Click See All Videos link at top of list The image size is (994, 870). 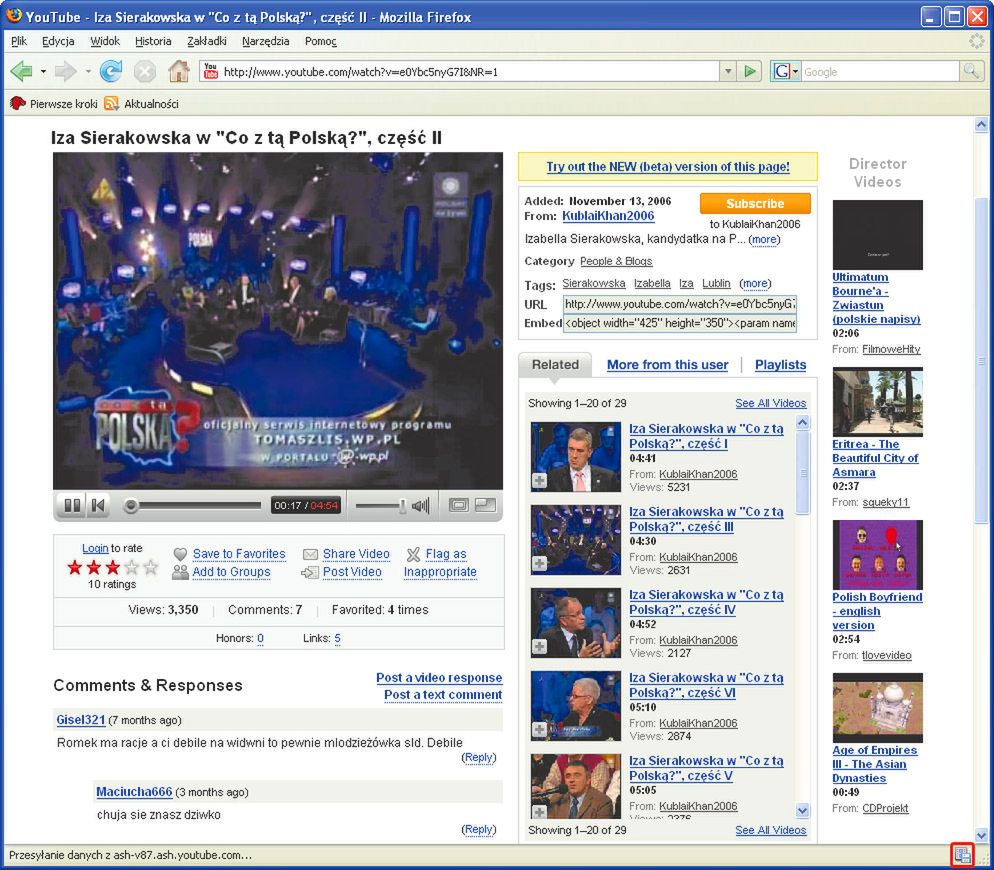(x=770, y=403)
